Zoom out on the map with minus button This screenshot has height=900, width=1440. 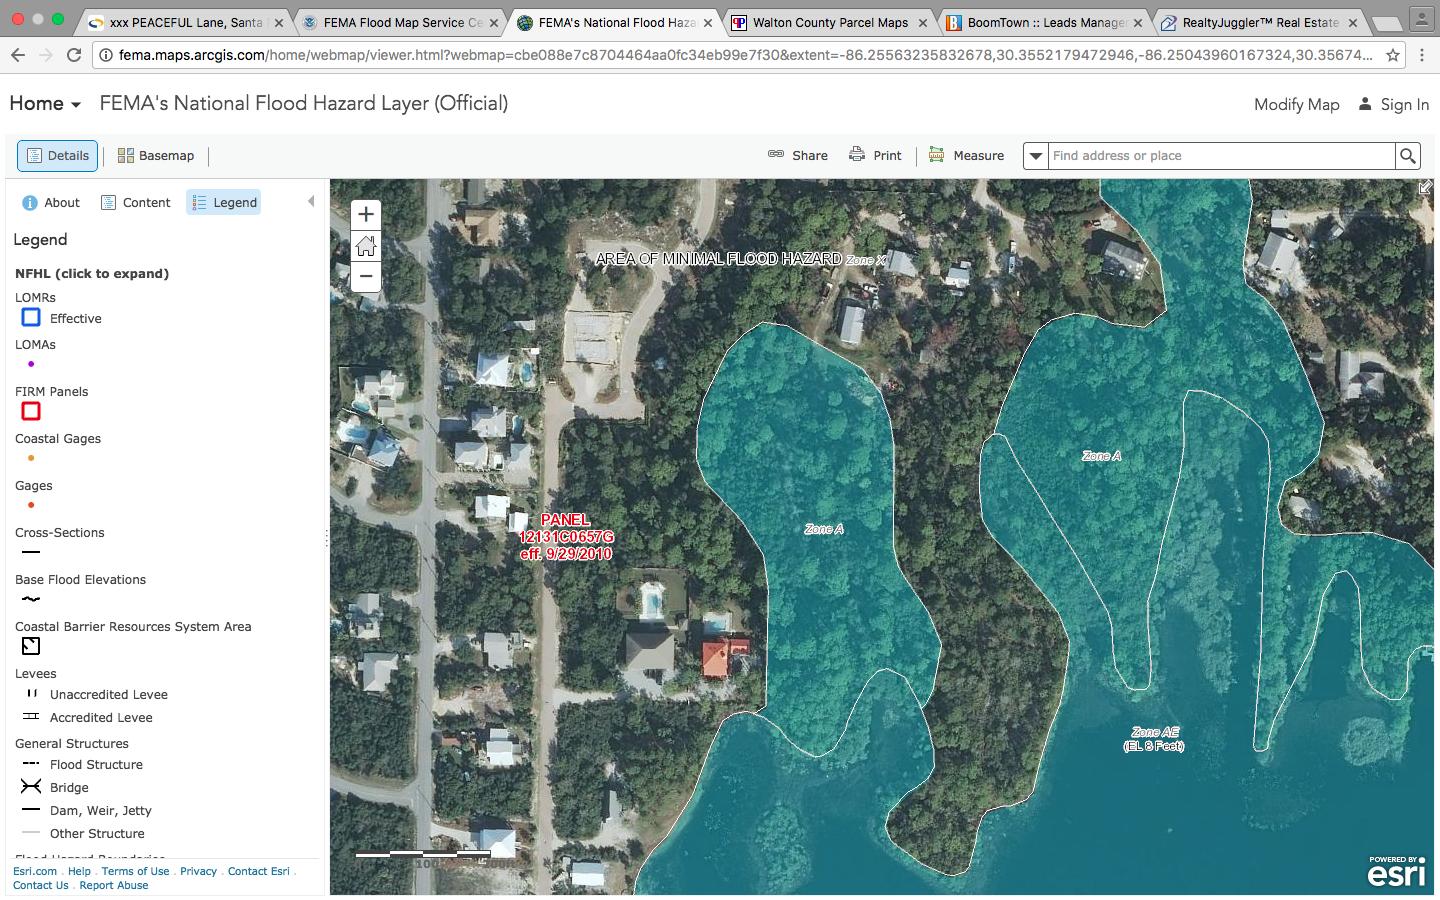click(x=366, y=276)
